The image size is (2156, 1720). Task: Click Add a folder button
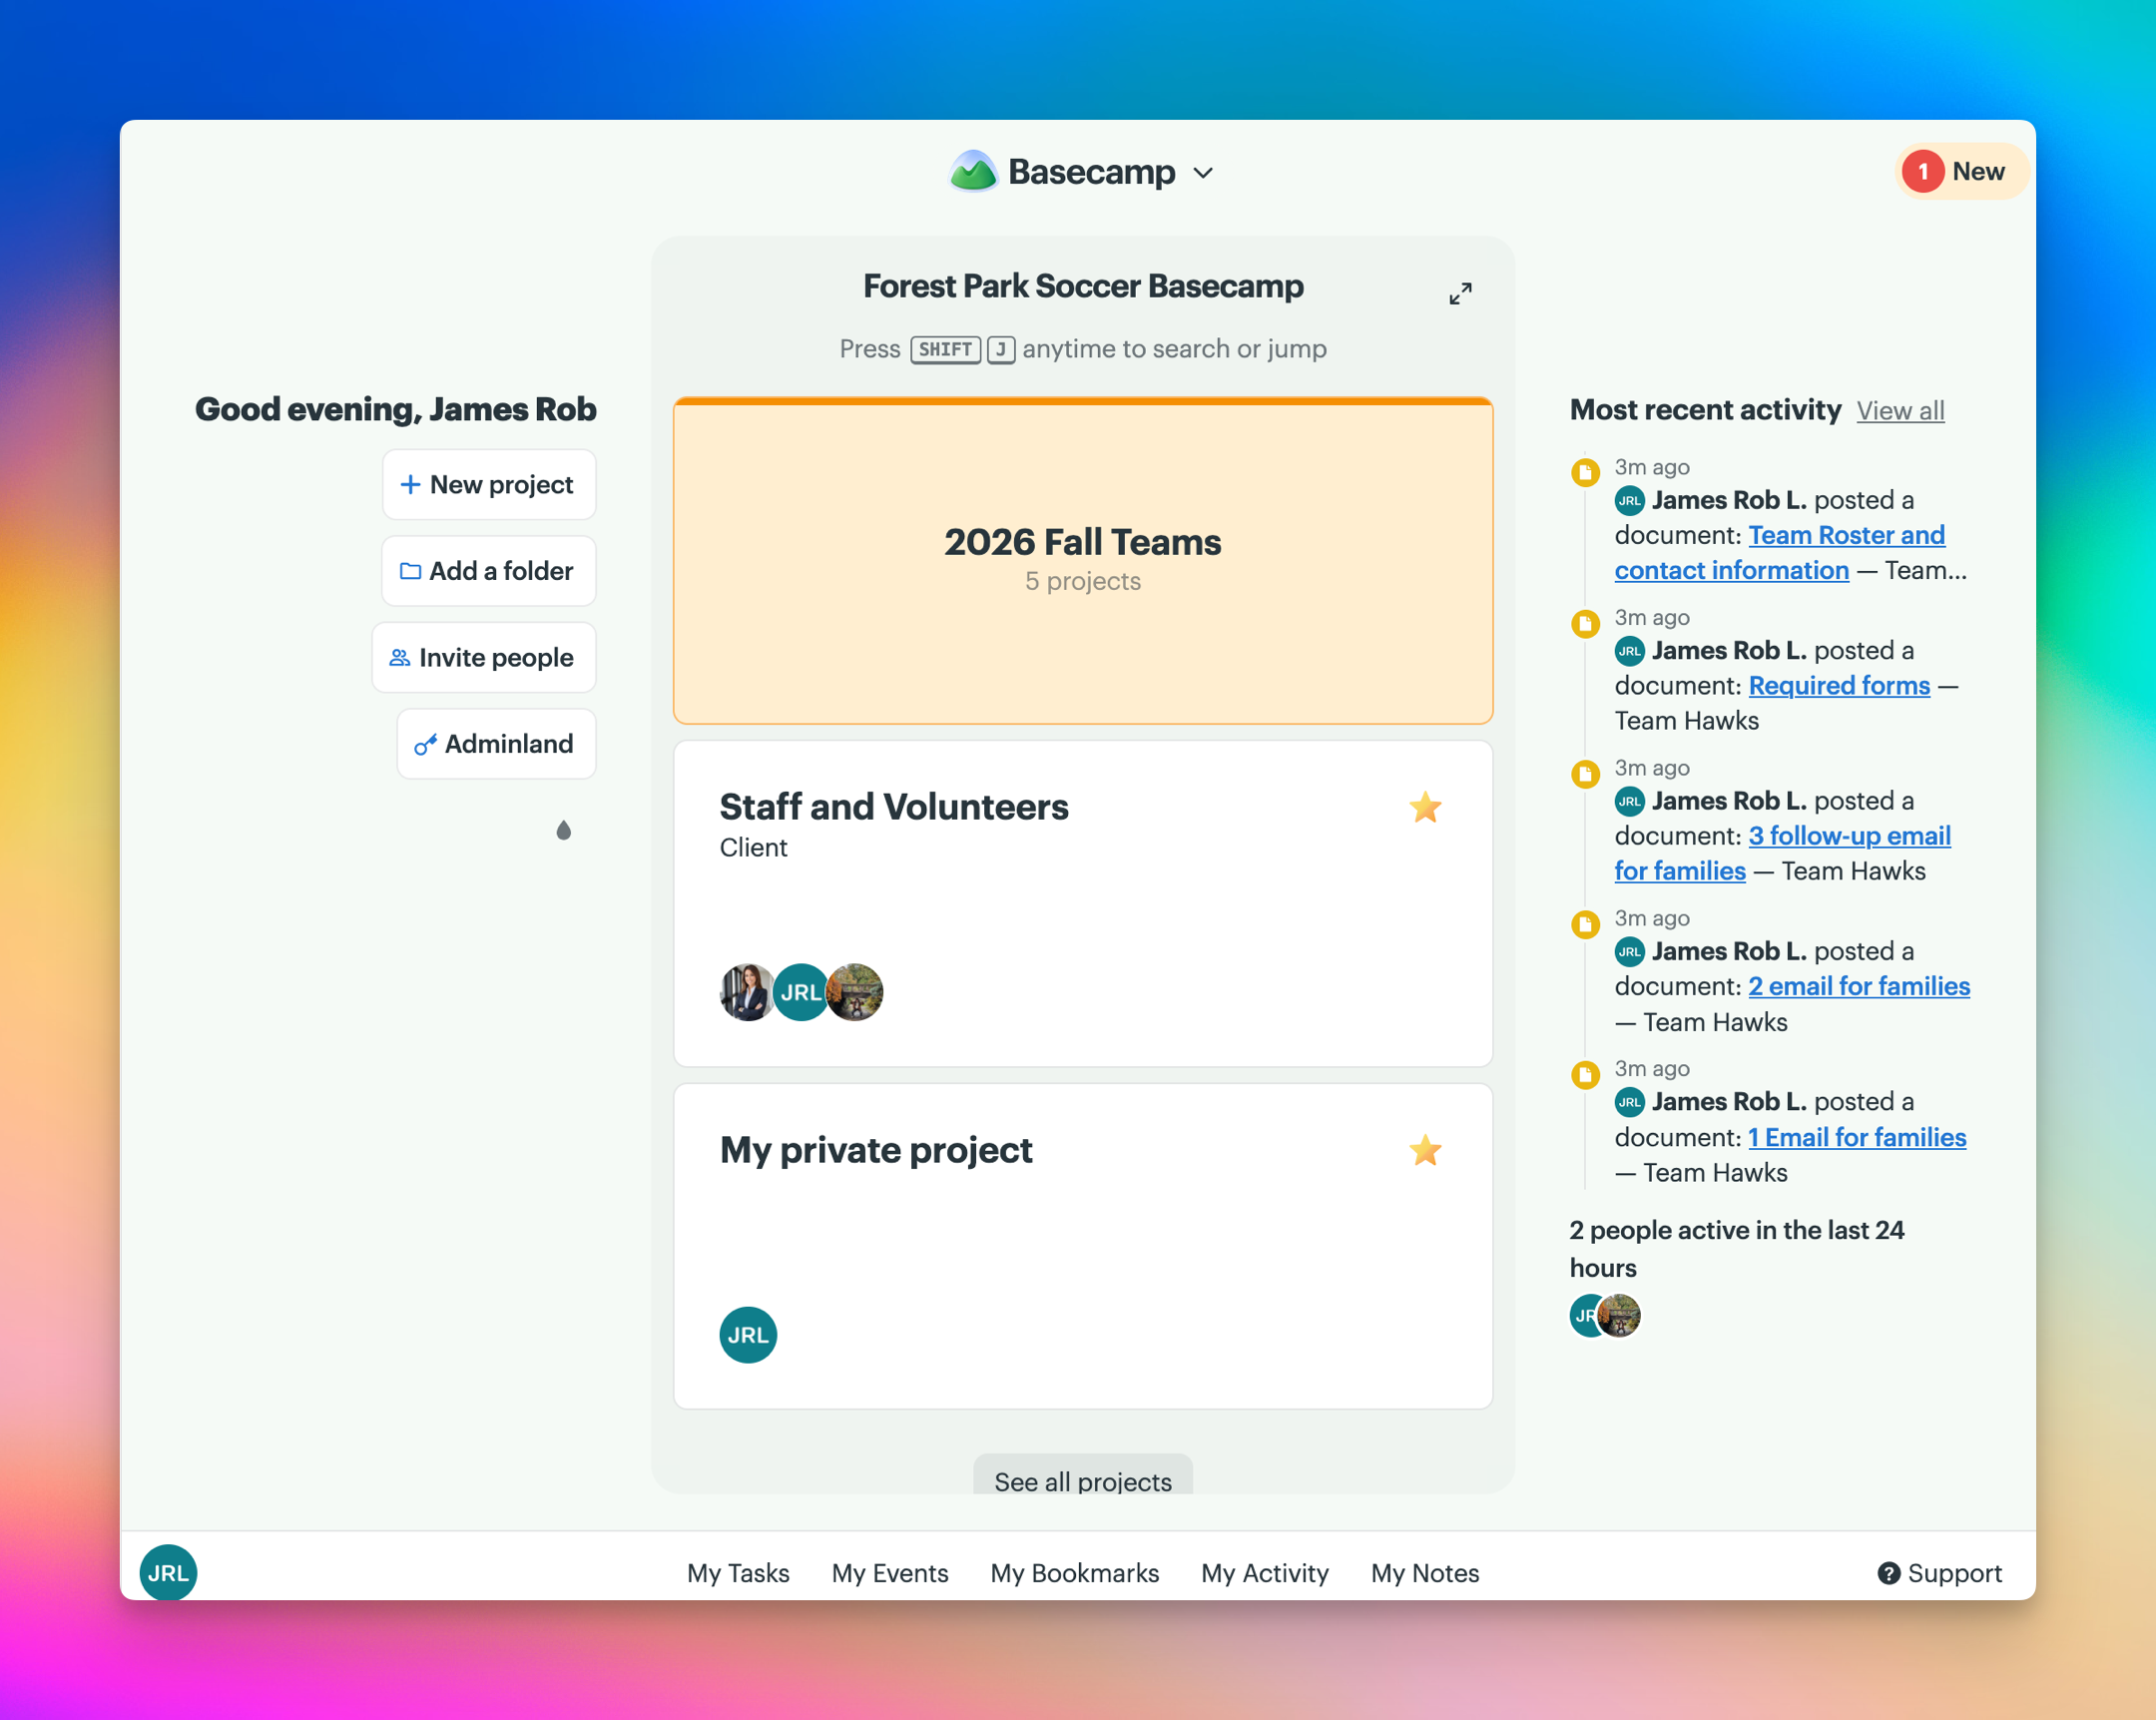click(489, 570)
